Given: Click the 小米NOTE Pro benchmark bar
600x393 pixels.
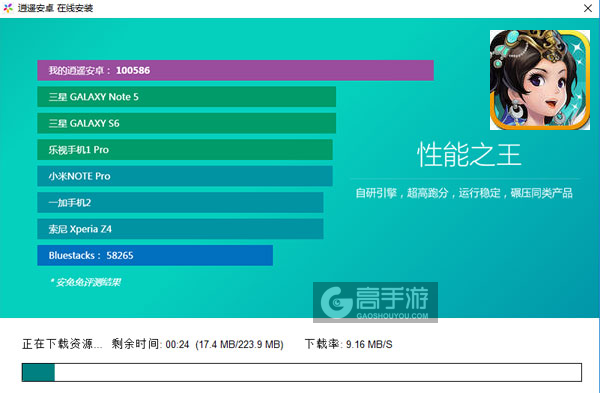Looking at the screenshot, I should 185,176.
